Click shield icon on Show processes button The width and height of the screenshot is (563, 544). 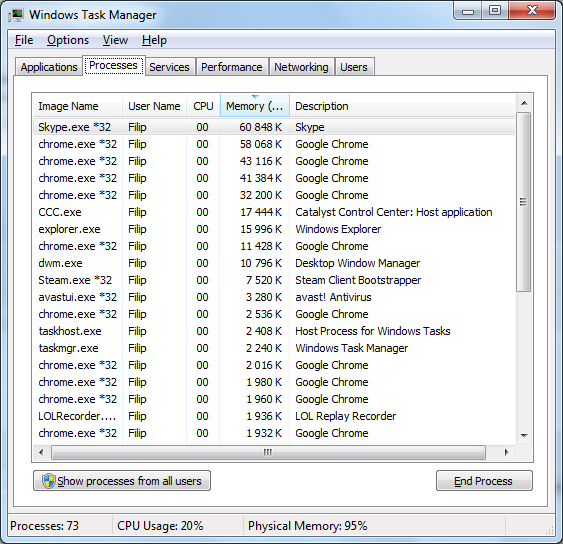coord(48,480)
